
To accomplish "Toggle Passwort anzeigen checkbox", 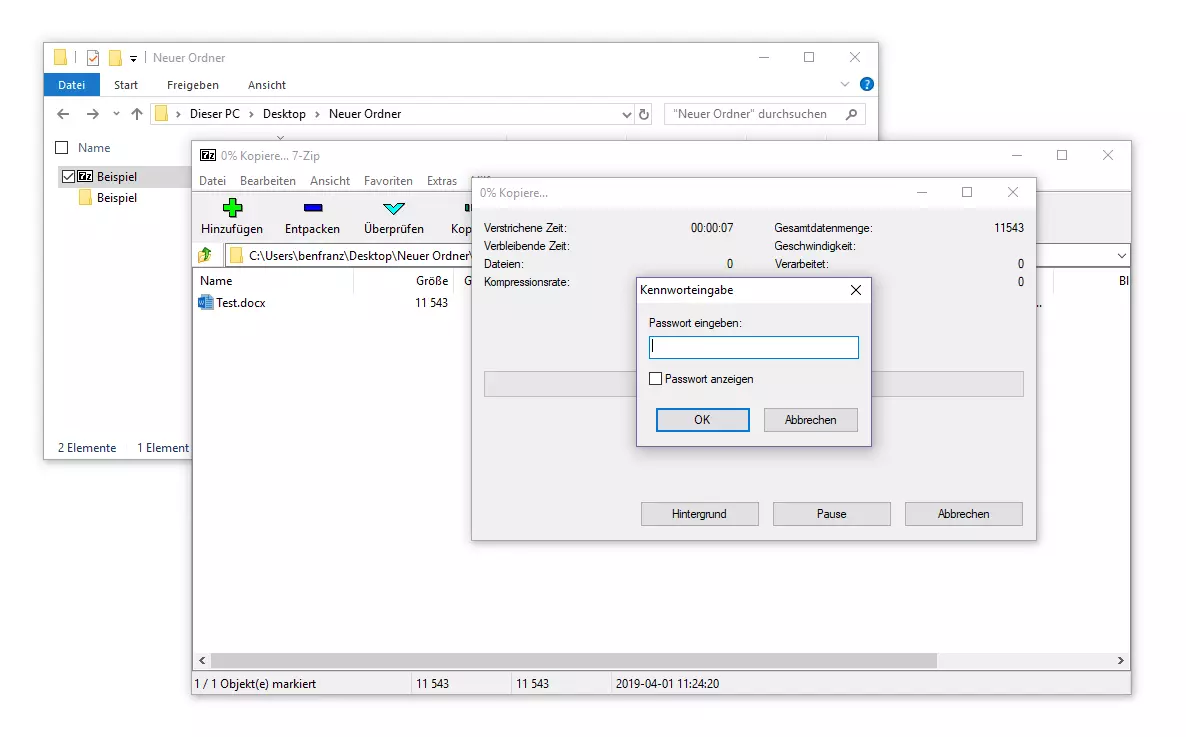I will pos(656,379).
